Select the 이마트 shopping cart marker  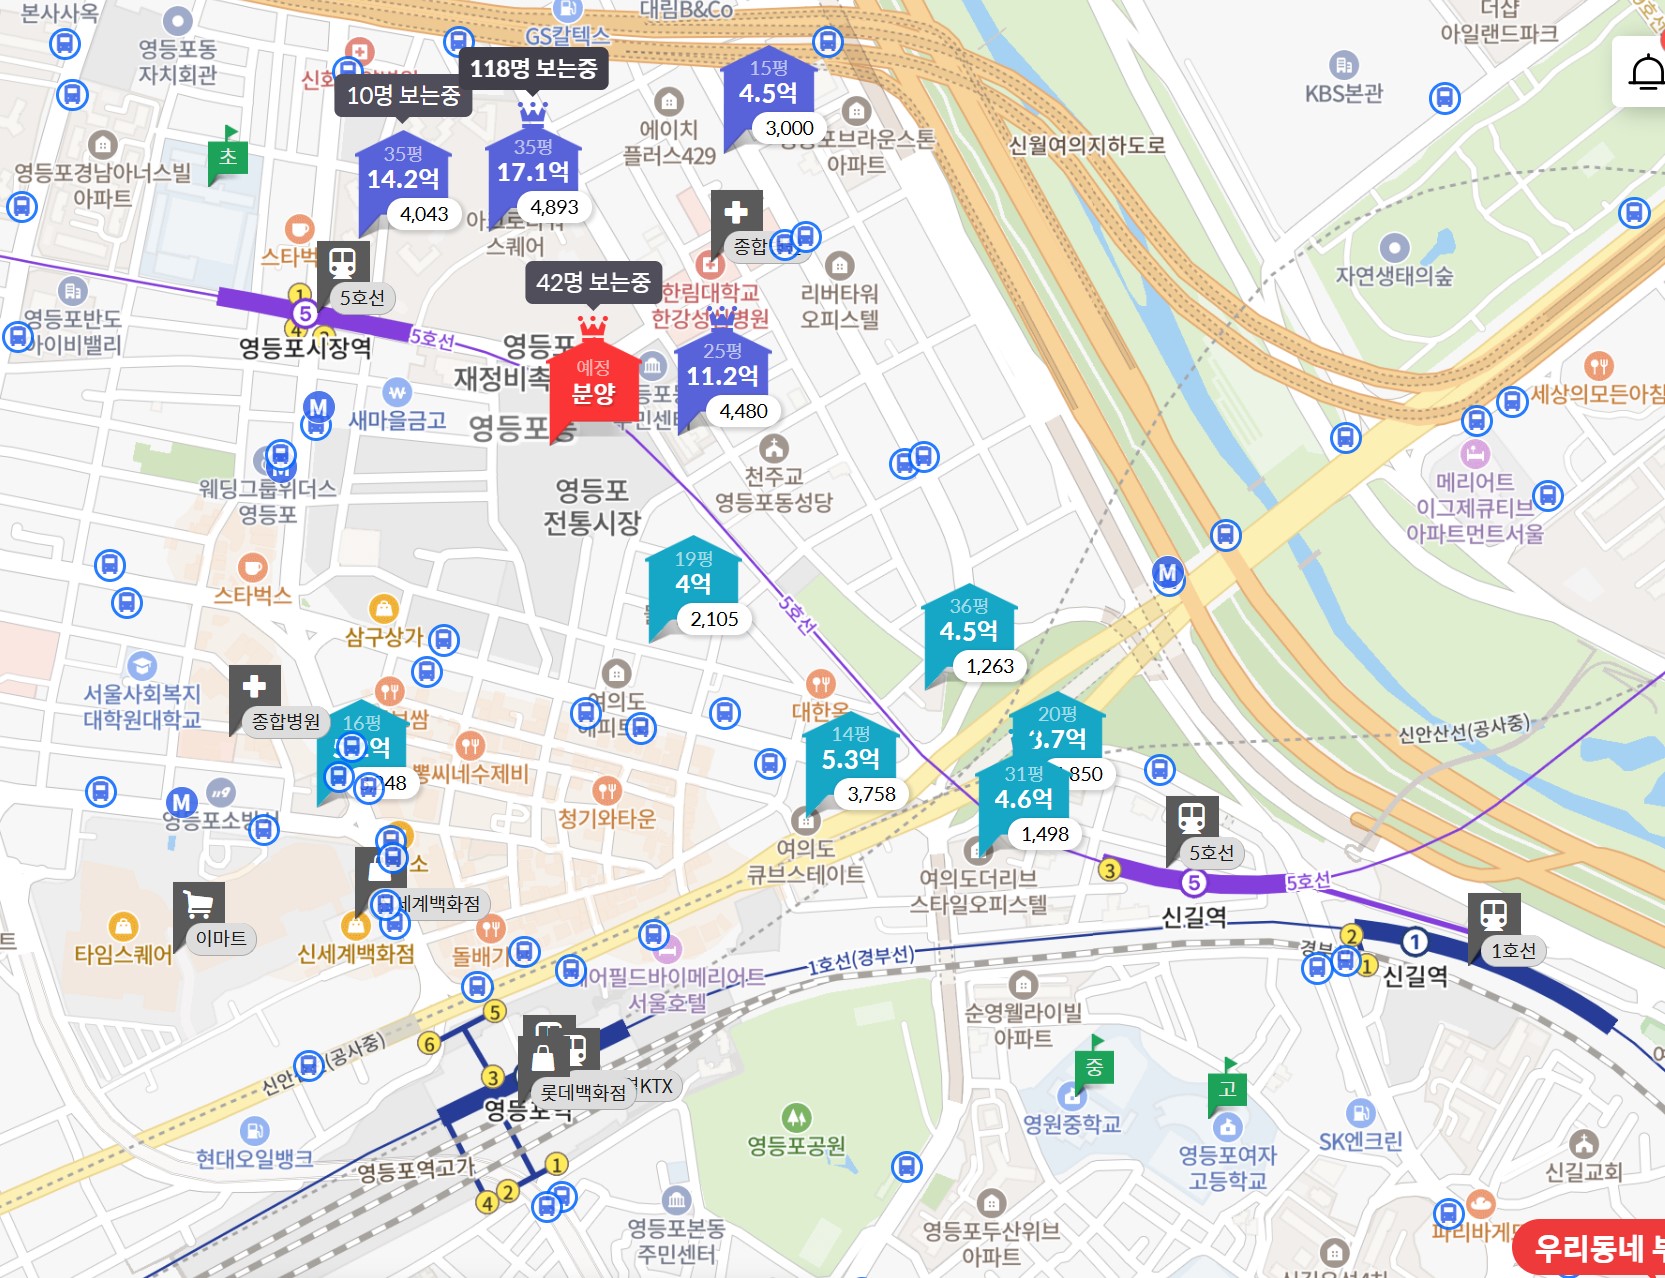point(199,906)
